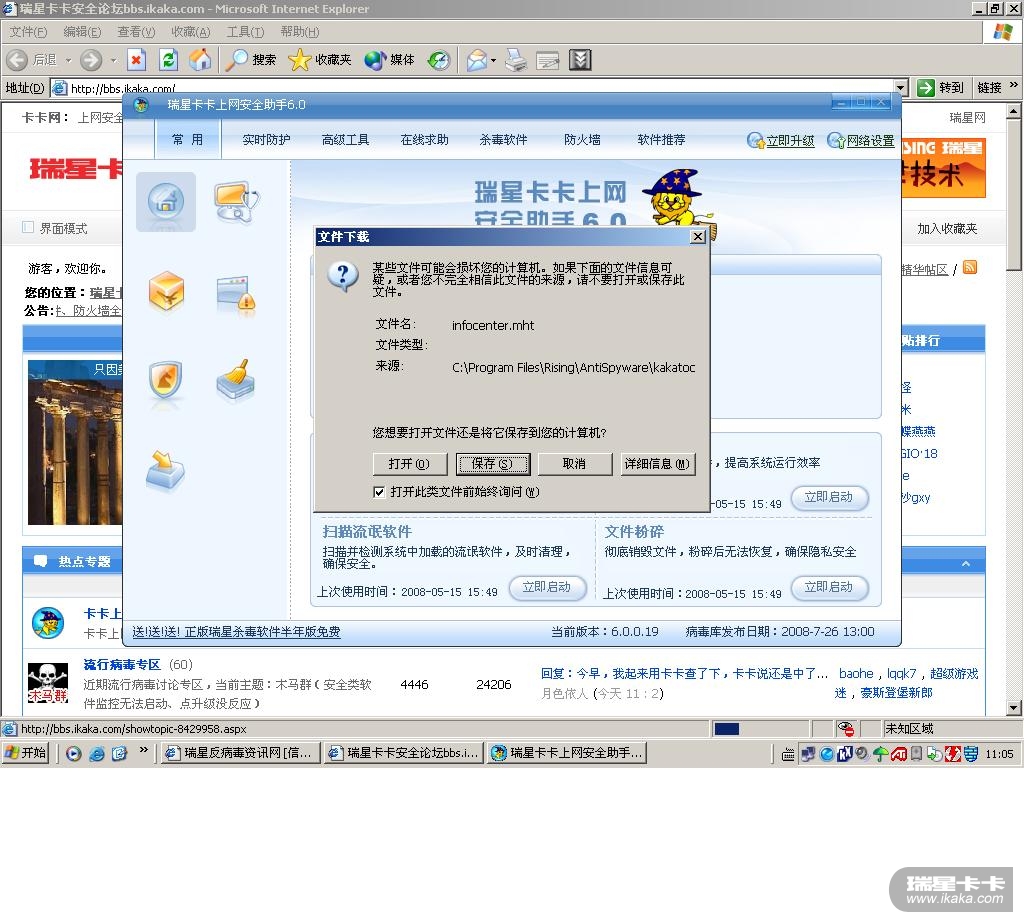Click the IE Forward arrow icon

coord(91,60)
